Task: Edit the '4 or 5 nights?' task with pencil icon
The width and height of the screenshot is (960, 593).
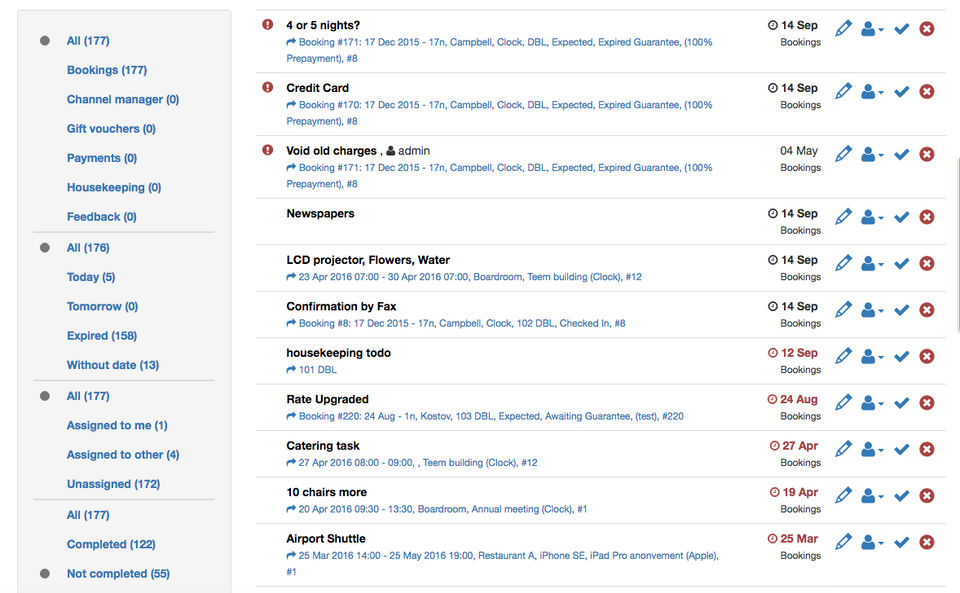Action: [x=843, y=29]
